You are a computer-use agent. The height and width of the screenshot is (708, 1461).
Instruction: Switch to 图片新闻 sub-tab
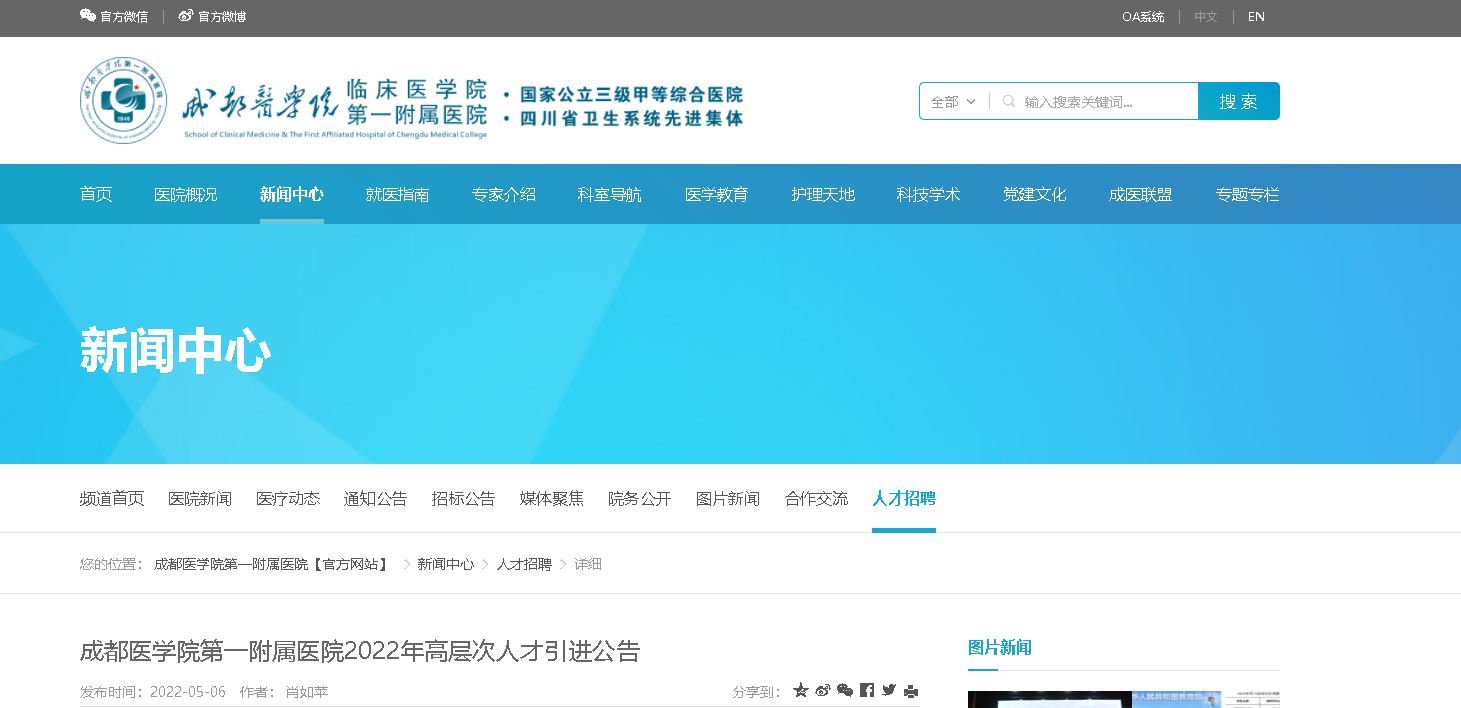point(728,498)
